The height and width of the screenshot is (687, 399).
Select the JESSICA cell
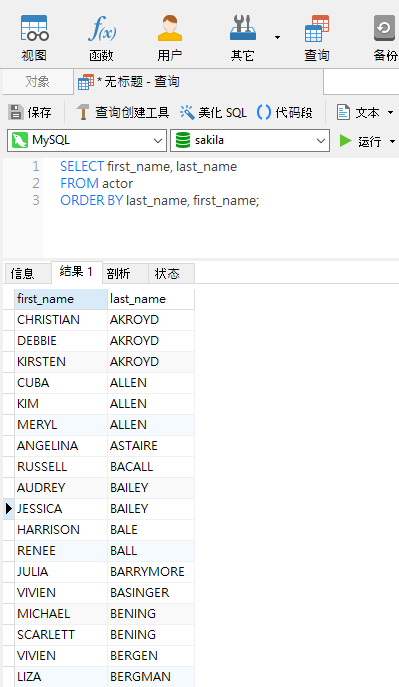[61, 509]
